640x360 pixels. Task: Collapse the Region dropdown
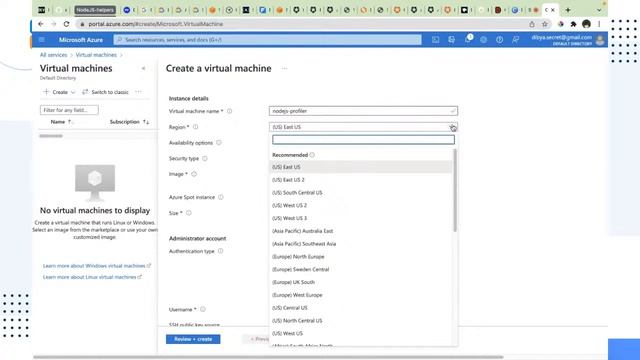tap(453, 127)
